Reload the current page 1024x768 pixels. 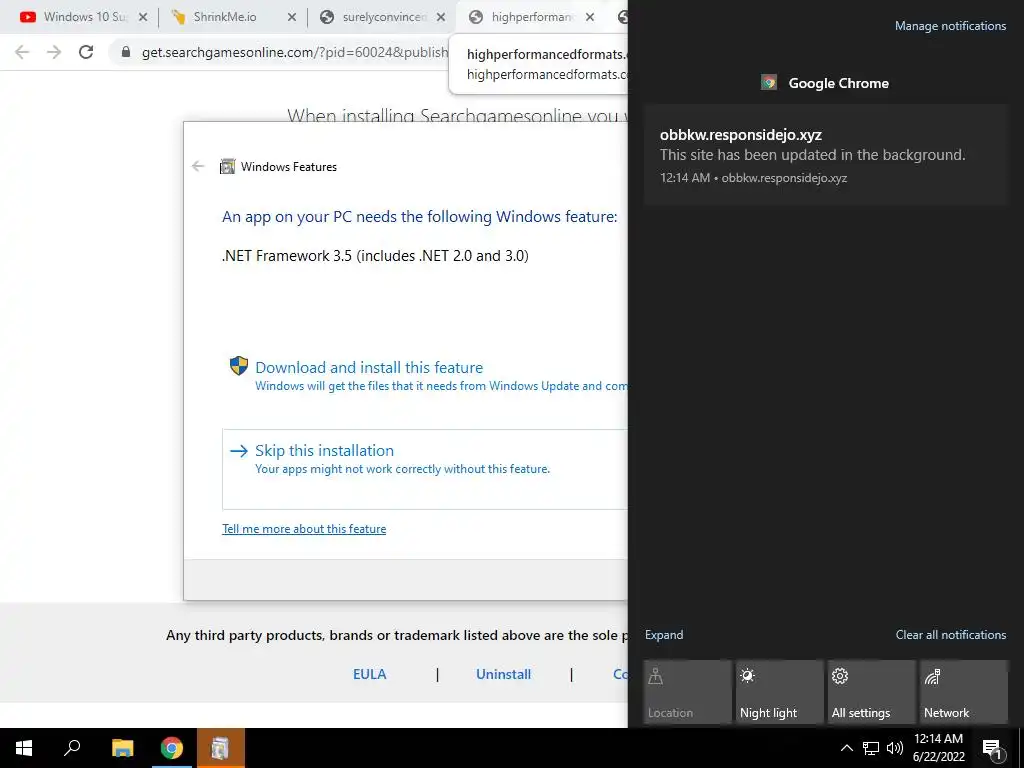click(86, 52)
